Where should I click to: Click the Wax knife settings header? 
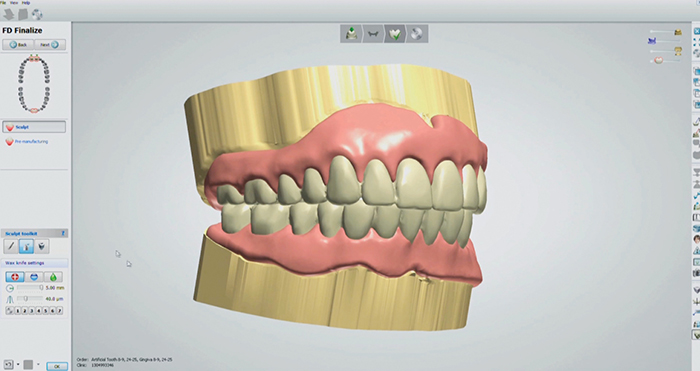click(34, 263)
